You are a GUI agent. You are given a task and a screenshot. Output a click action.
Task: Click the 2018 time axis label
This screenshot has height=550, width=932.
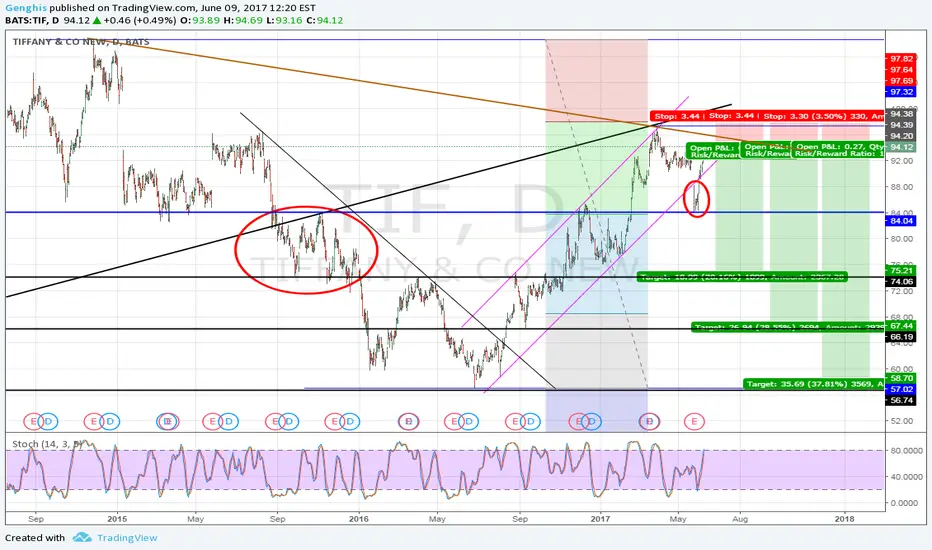pyautogui.click(x=844, y=519)
